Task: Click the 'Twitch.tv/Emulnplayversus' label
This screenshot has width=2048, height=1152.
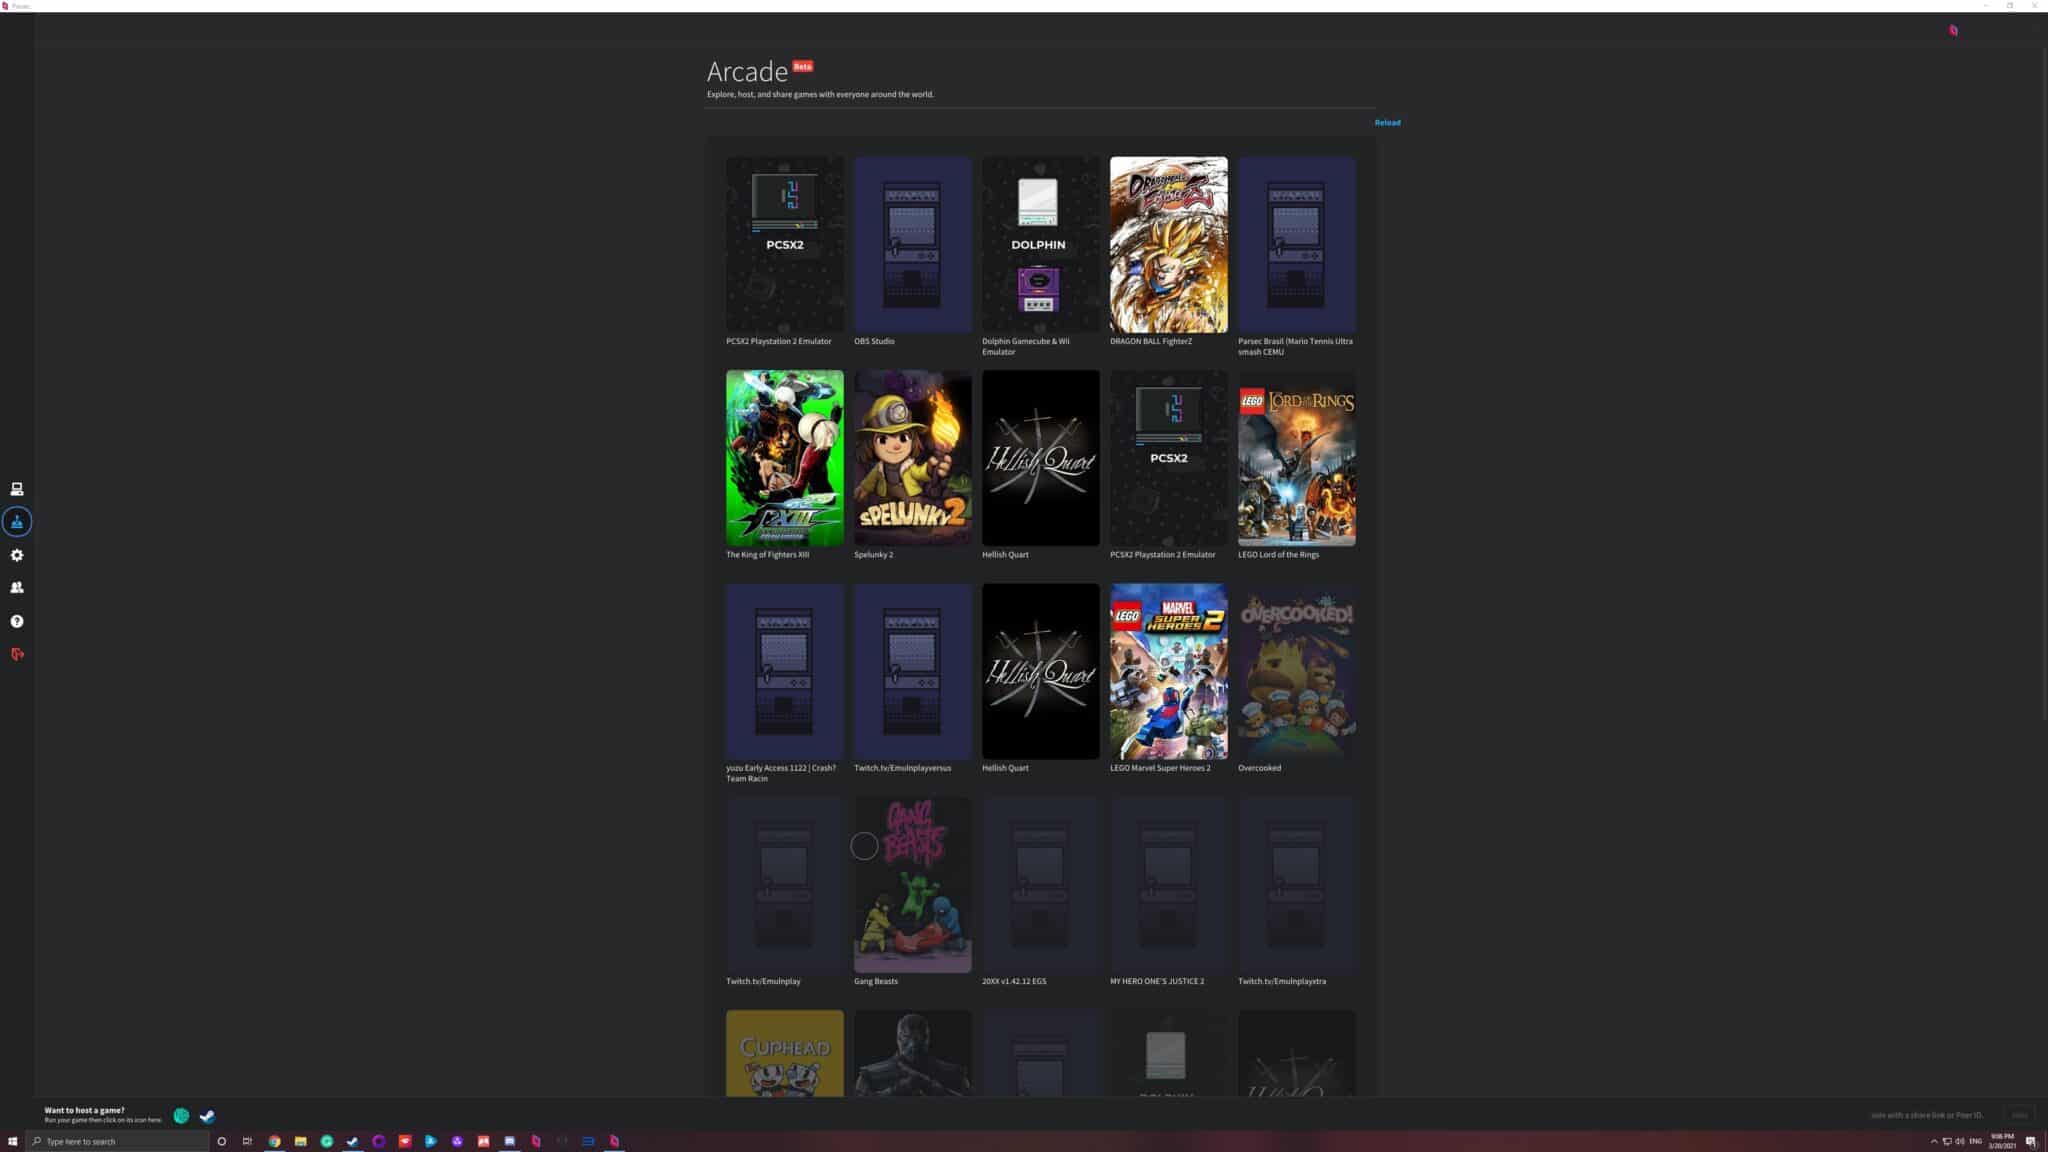Action: click(902, 768)
